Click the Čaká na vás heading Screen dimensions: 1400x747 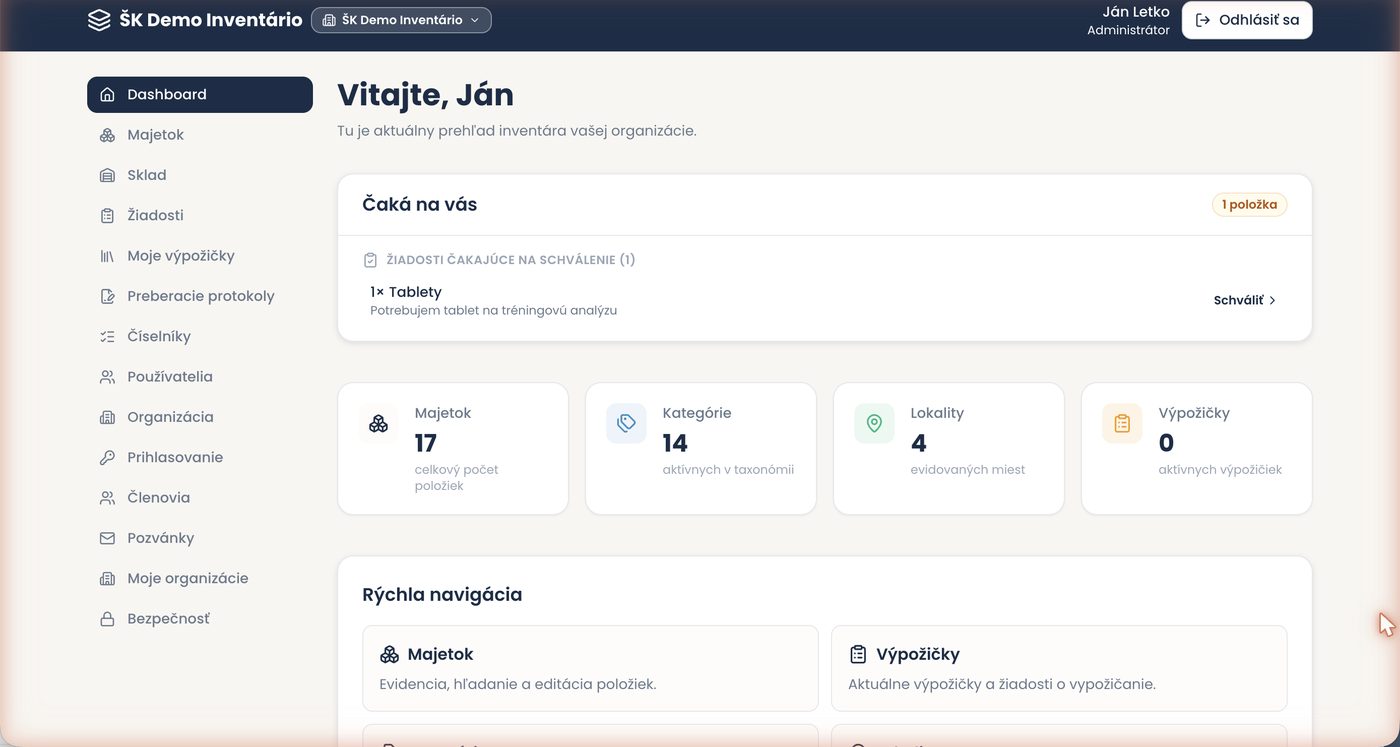420,205
